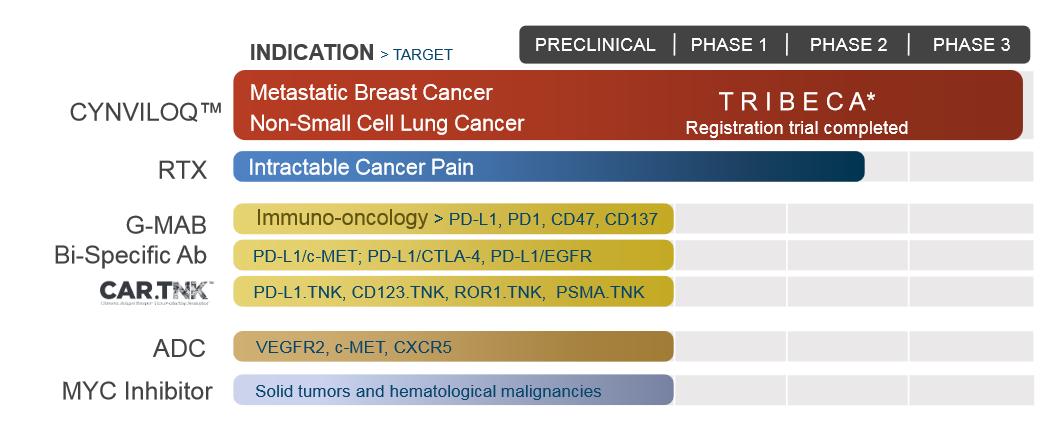Click the CYNVILOQ product label

pos(146,112)
